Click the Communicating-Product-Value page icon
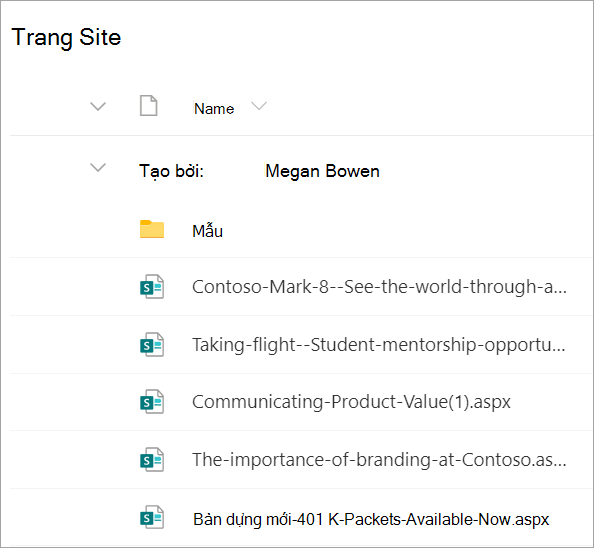The height and width of the screenshot is (548, 594). point(152,401)
